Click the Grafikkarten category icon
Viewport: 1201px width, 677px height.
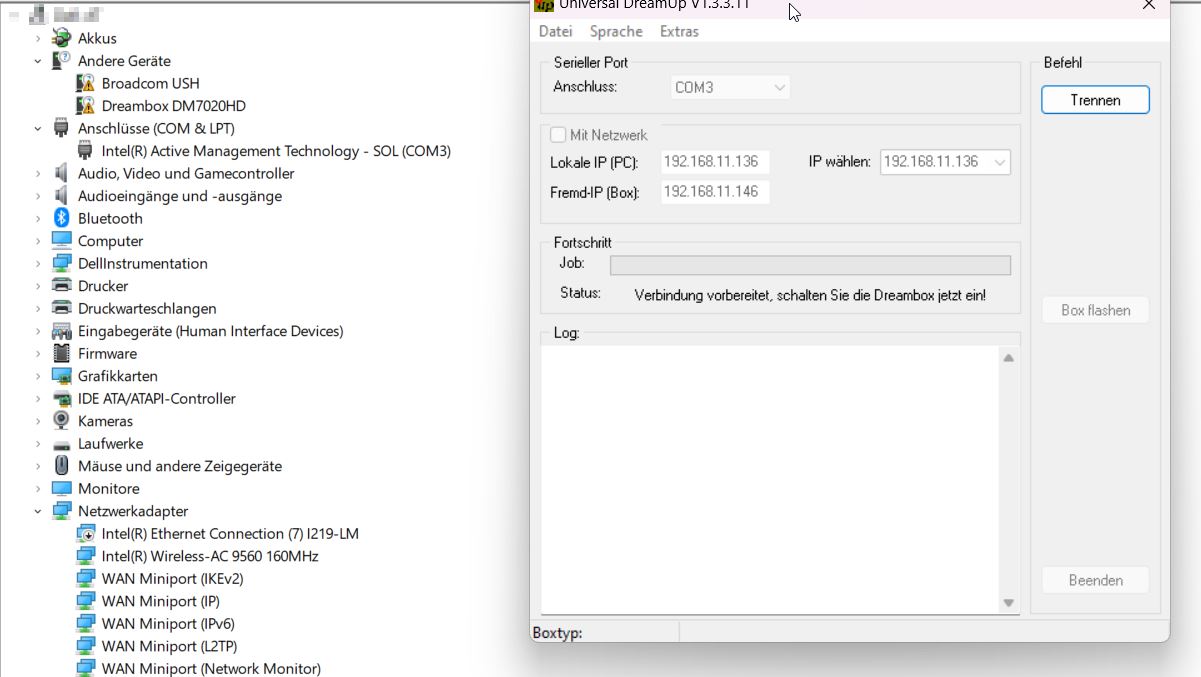tap(61, 376)
